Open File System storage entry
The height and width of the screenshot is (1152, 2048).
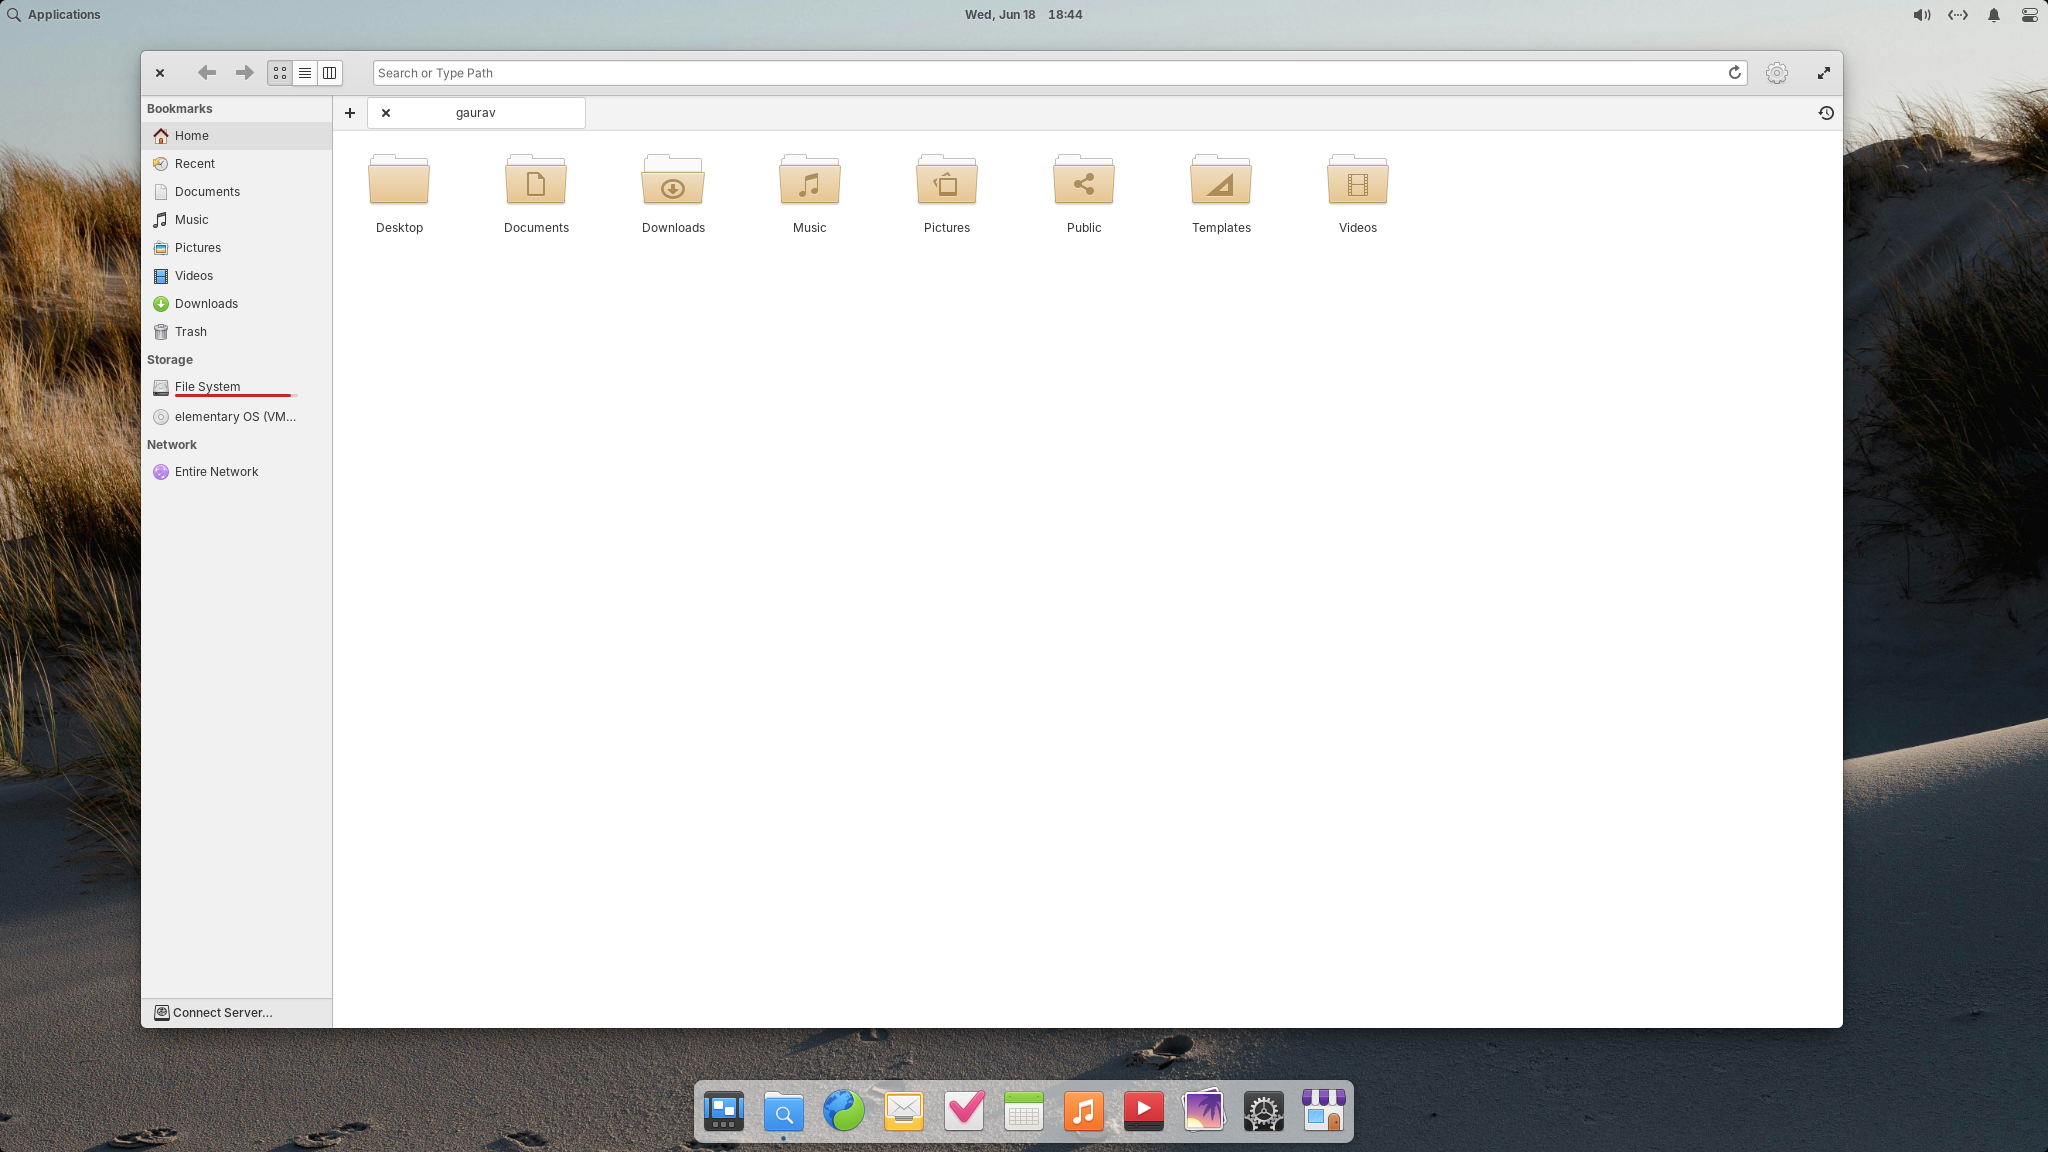(x=236, y=388)
